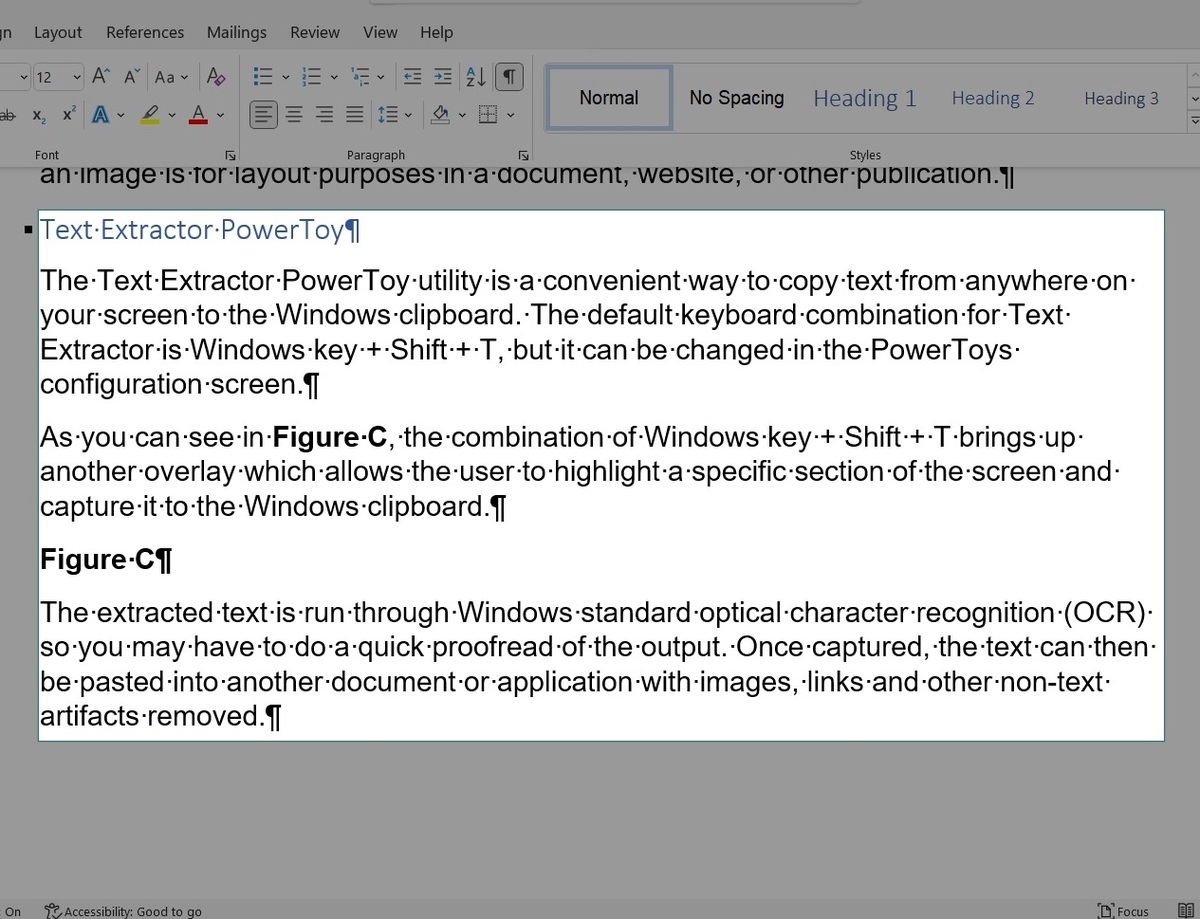The image size is (1200, 919).
Task: Open the Mailings ribbon tab
Action: [236, 32]
